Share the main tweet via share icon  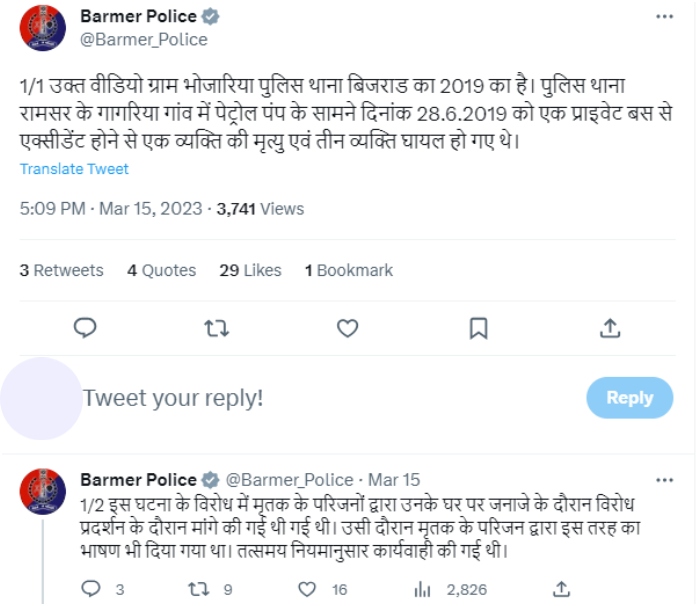tap(609, 328)
